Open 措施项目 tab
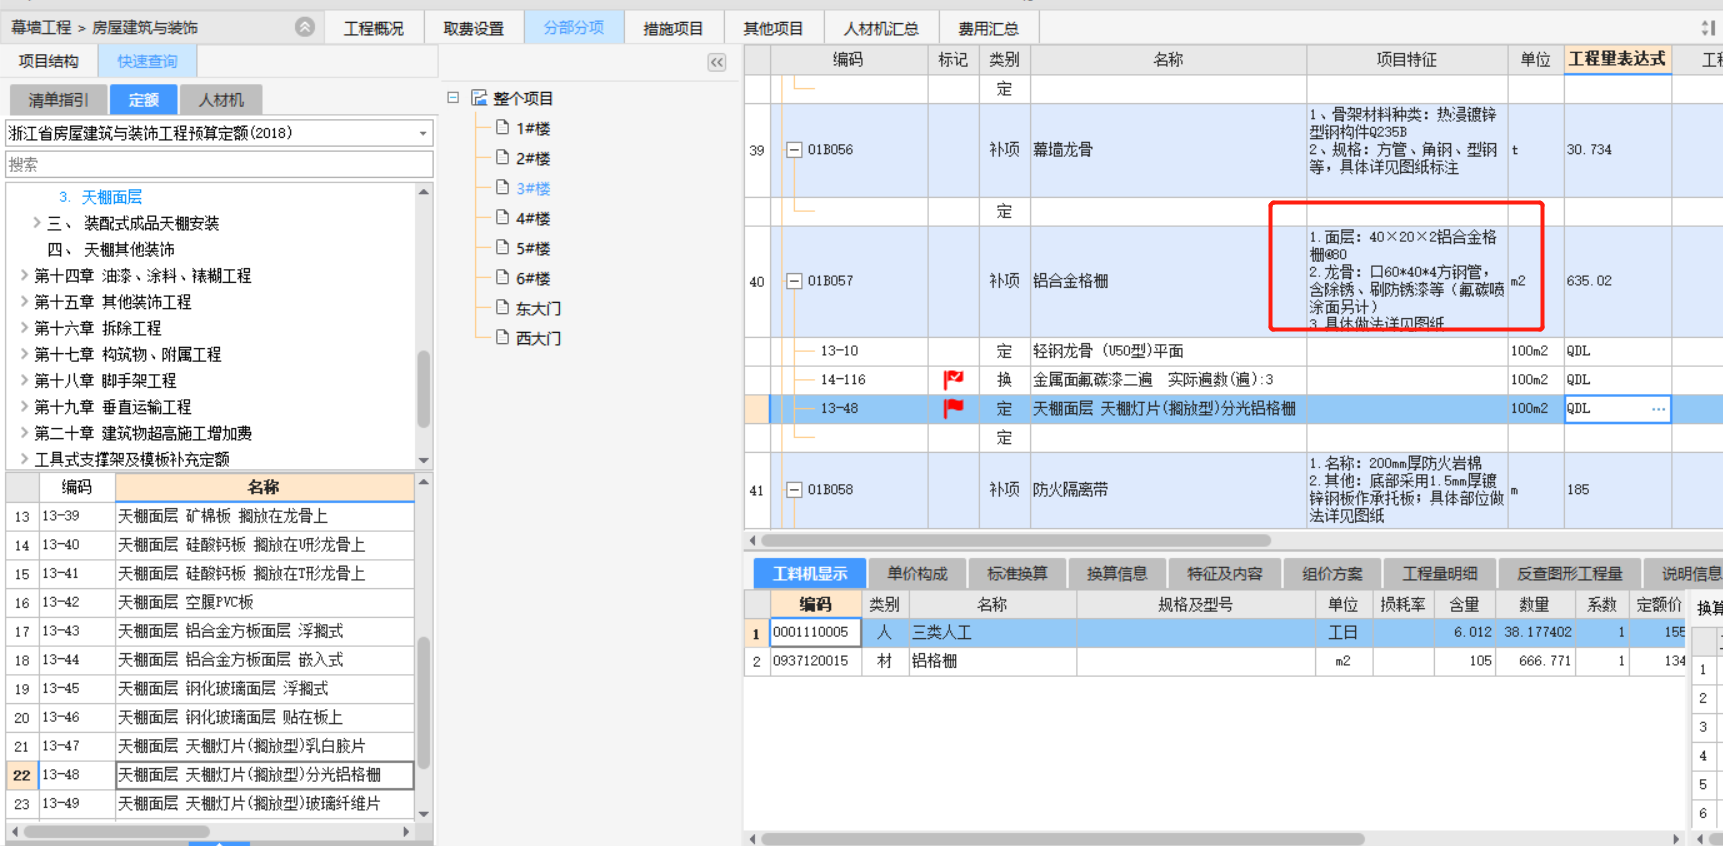This screenshot has width=1723, height=846. (673, 28)
